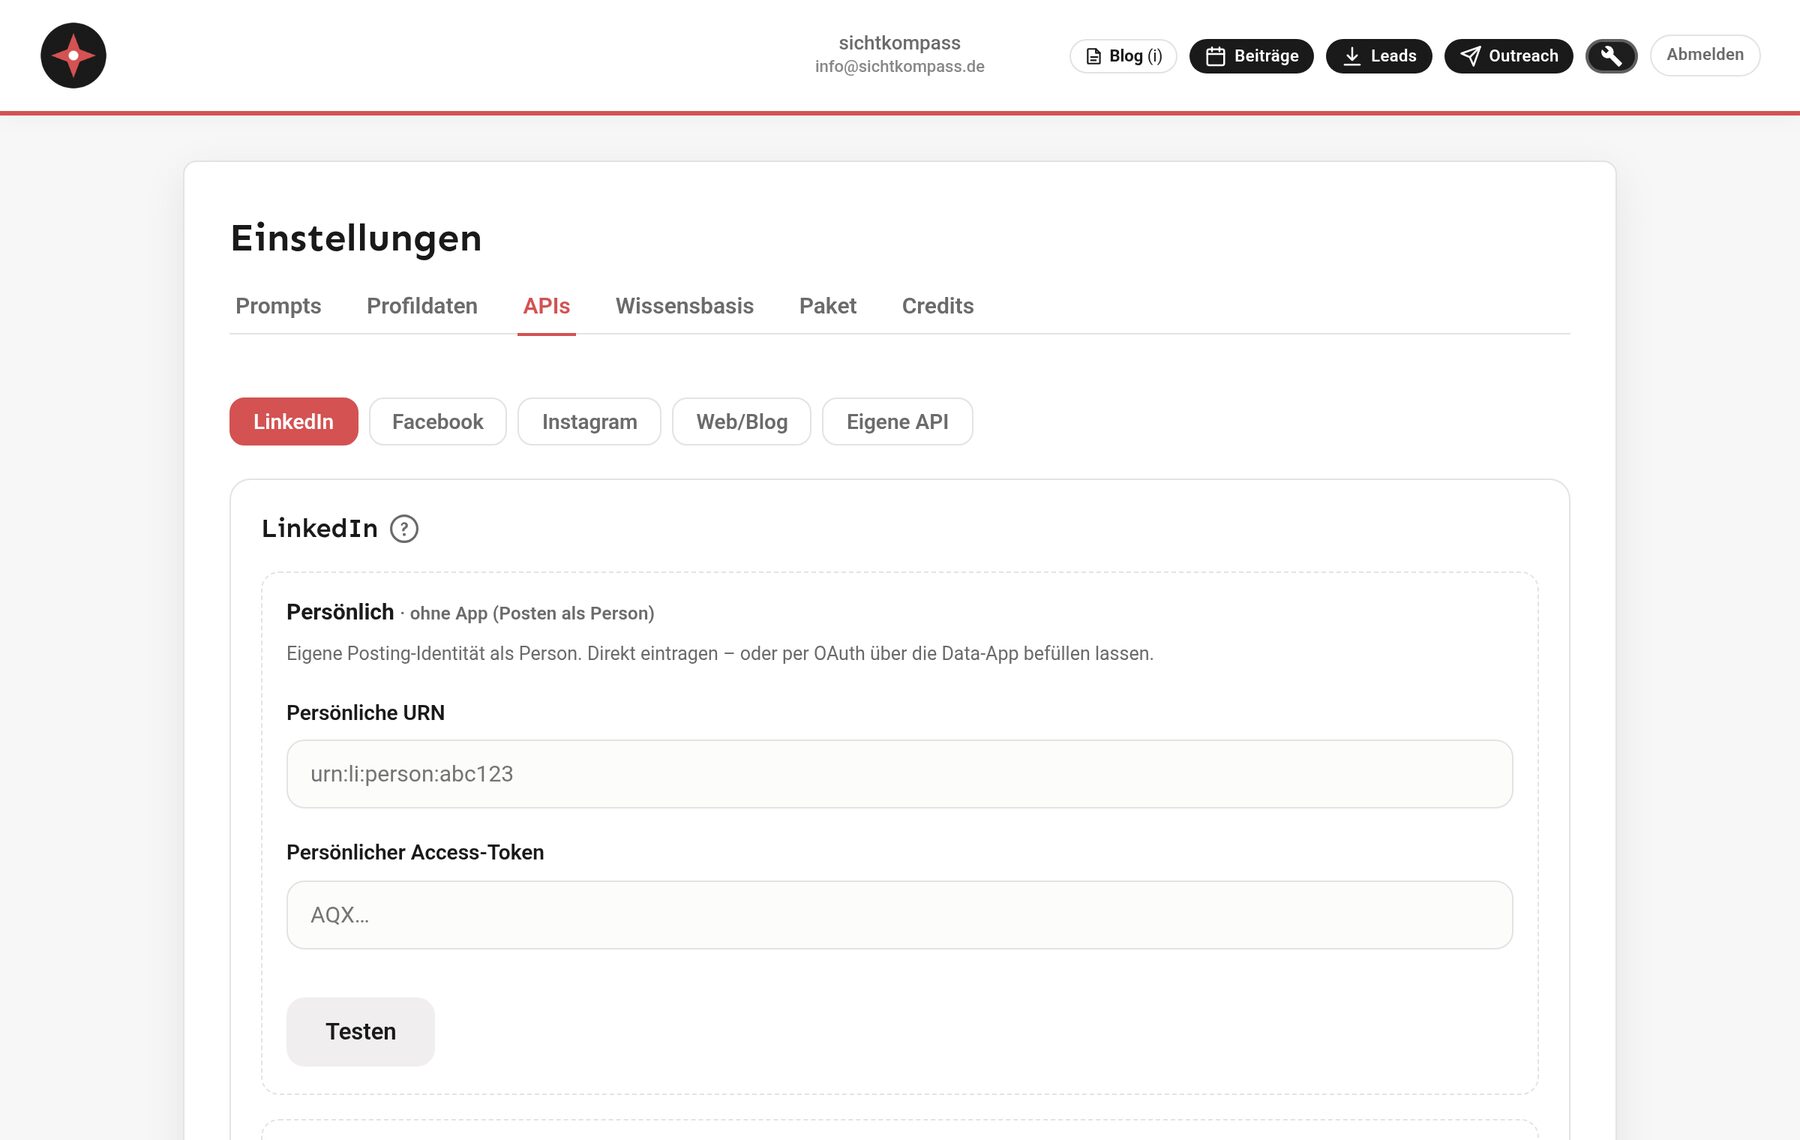Screen dimensions: 1800x1140
Task: Open Outreach with paper plane button
Action: click(1509, 56)
